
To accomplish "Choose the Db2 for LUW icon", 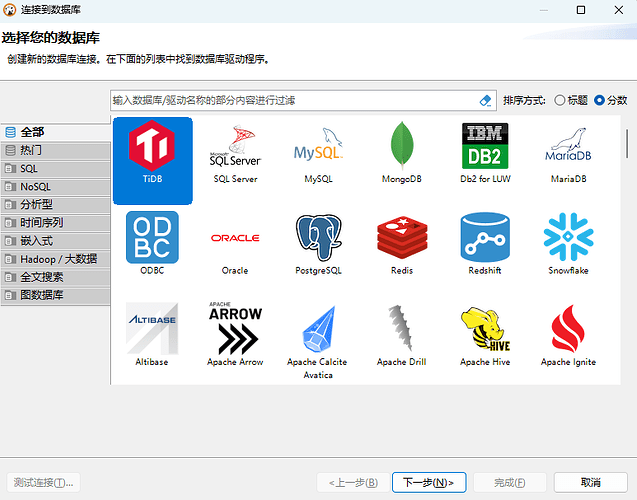I will 485,145.
